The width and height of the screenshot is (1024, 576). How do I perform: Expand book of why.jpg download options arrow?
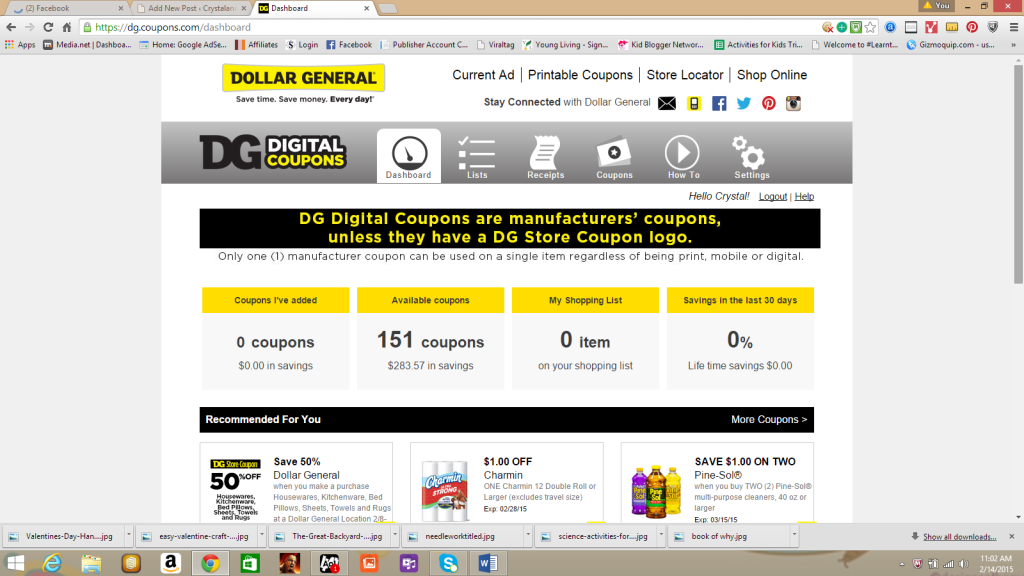795,536
